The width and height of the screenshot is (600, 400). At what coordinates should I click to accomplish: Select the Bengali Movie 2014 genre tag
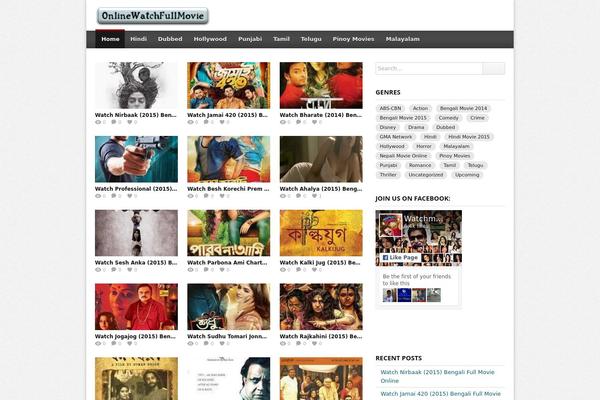463,108
